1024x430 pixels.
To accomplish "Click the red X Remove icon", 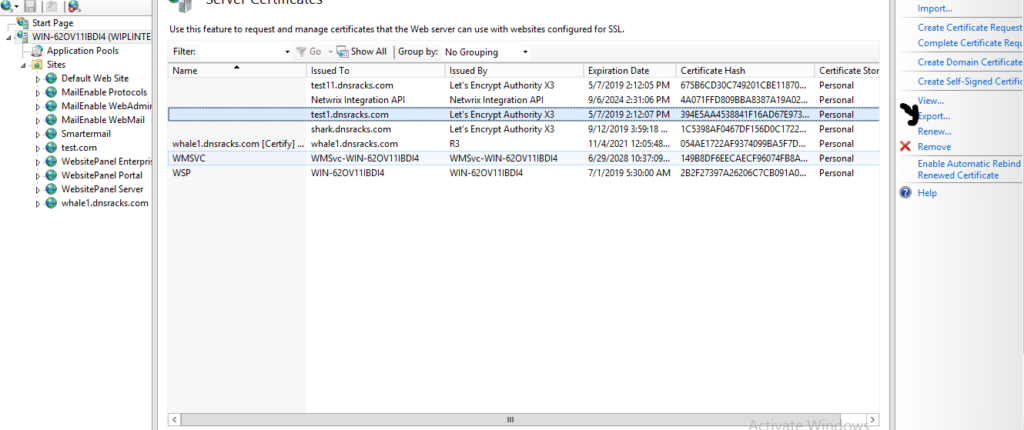I will pos(906,146).
